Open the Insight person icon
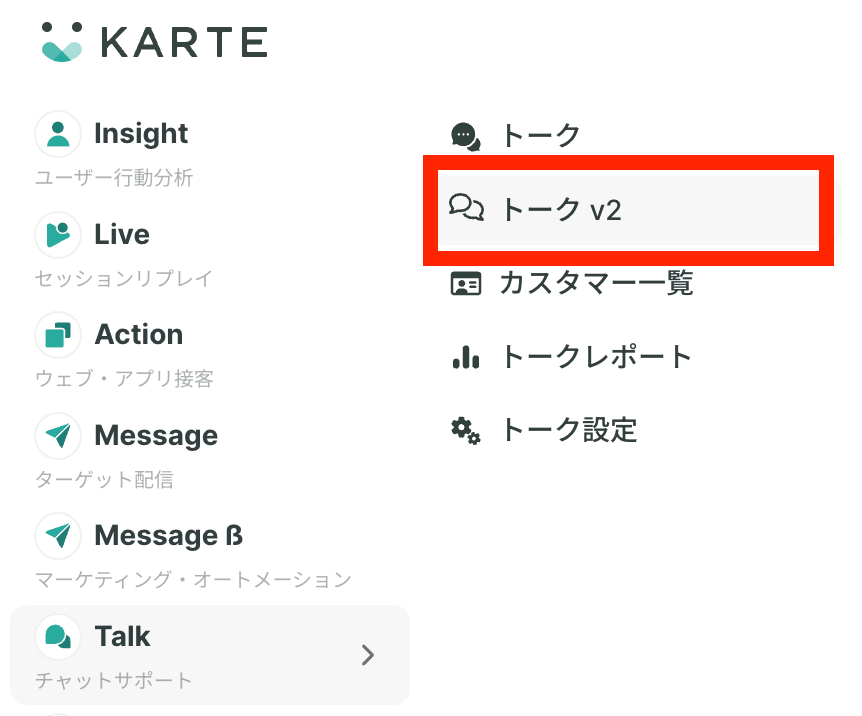 pyautogui.click(x=58, y=134)
